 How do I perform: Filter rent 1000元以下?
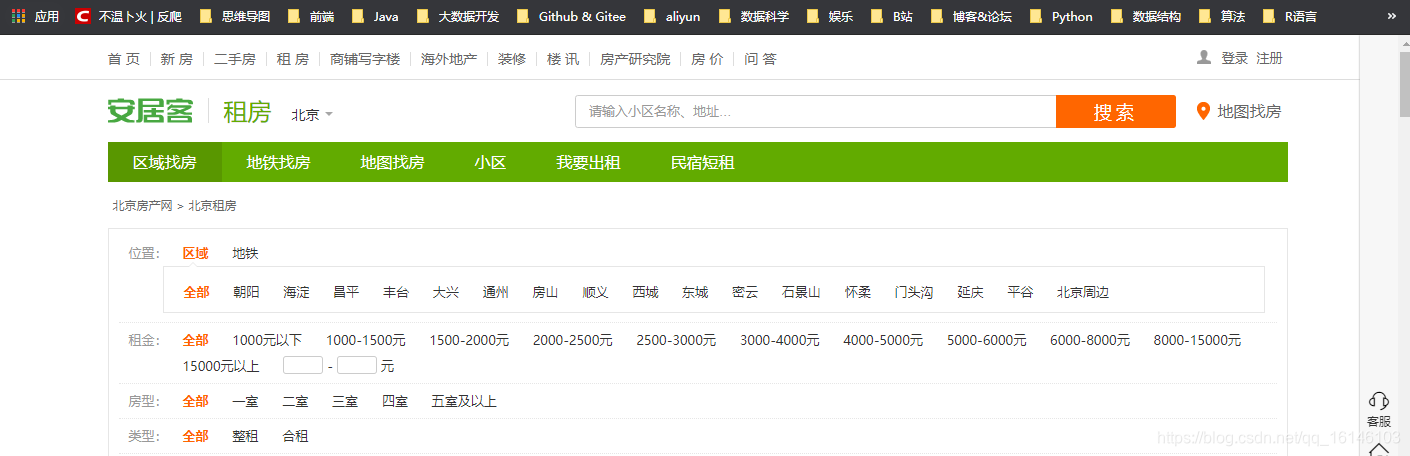[x=267, y=341]
